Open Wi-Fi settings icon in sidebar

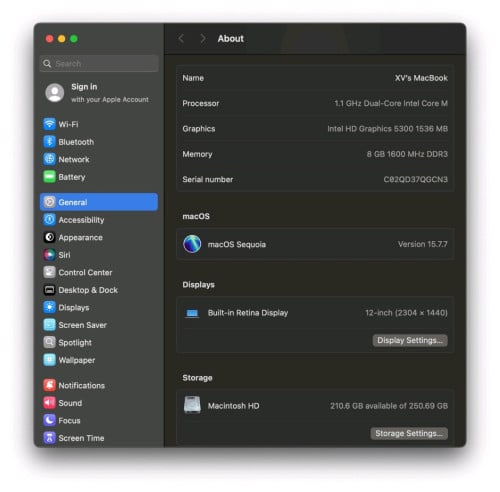coord(49,124)
